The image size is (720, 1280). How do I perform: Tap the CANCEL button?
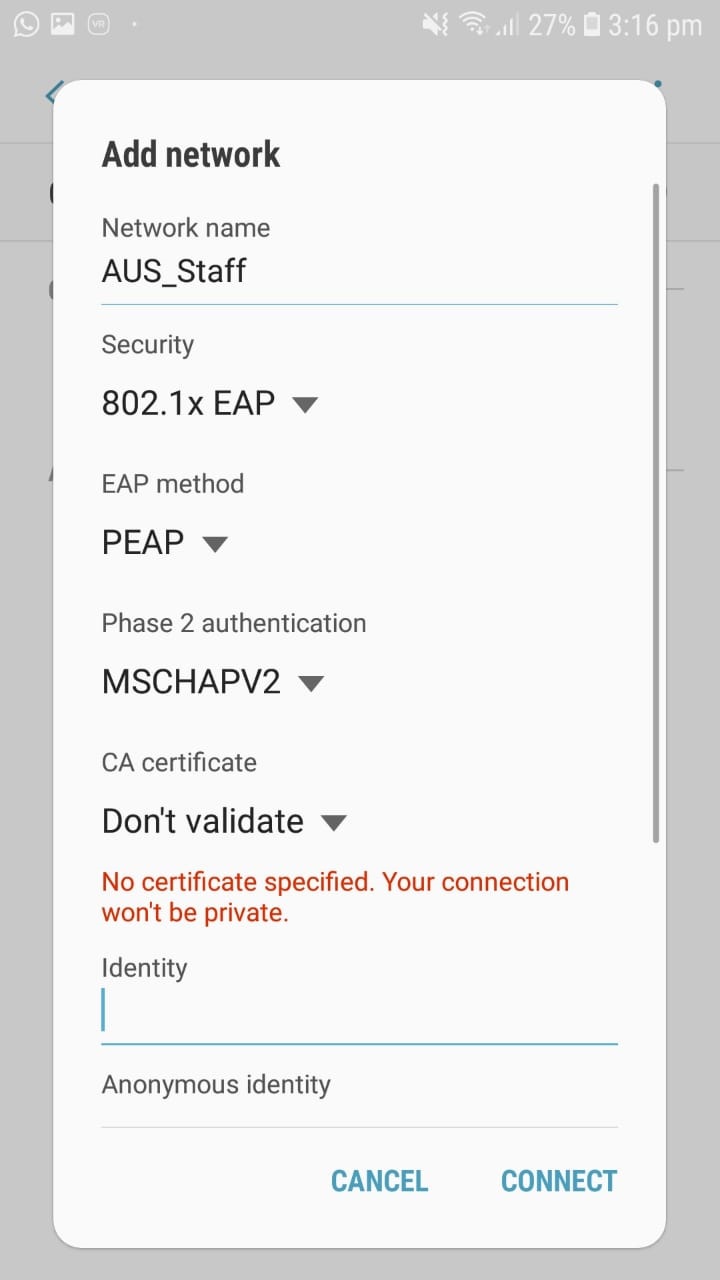coord(379,1181)
